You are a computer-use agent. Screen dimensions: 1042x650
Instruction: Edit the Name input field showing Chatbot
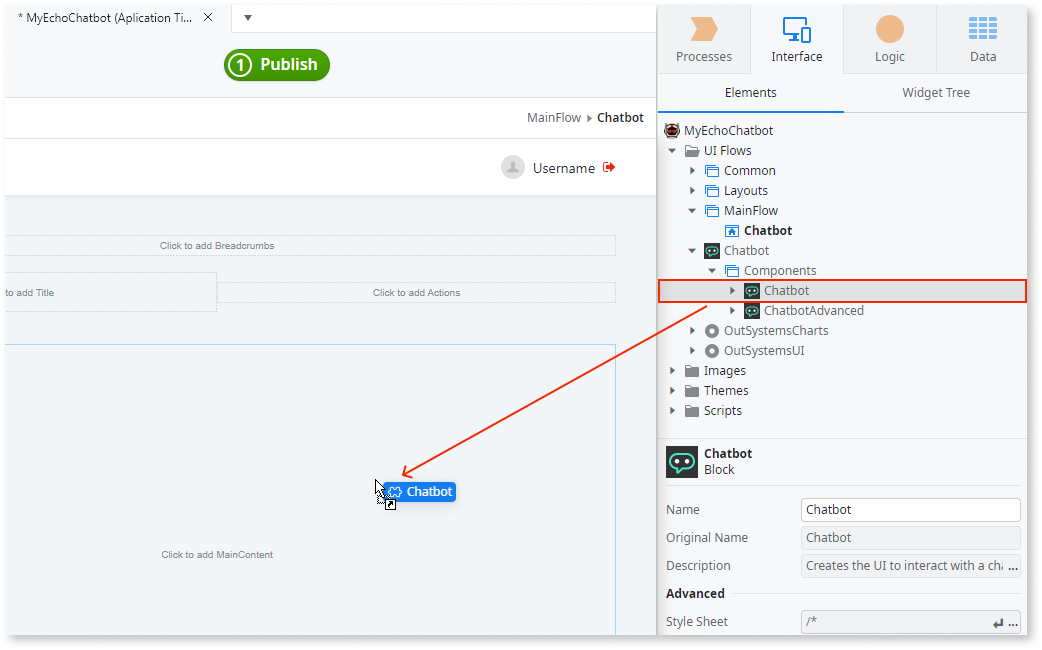click(909, 509)
